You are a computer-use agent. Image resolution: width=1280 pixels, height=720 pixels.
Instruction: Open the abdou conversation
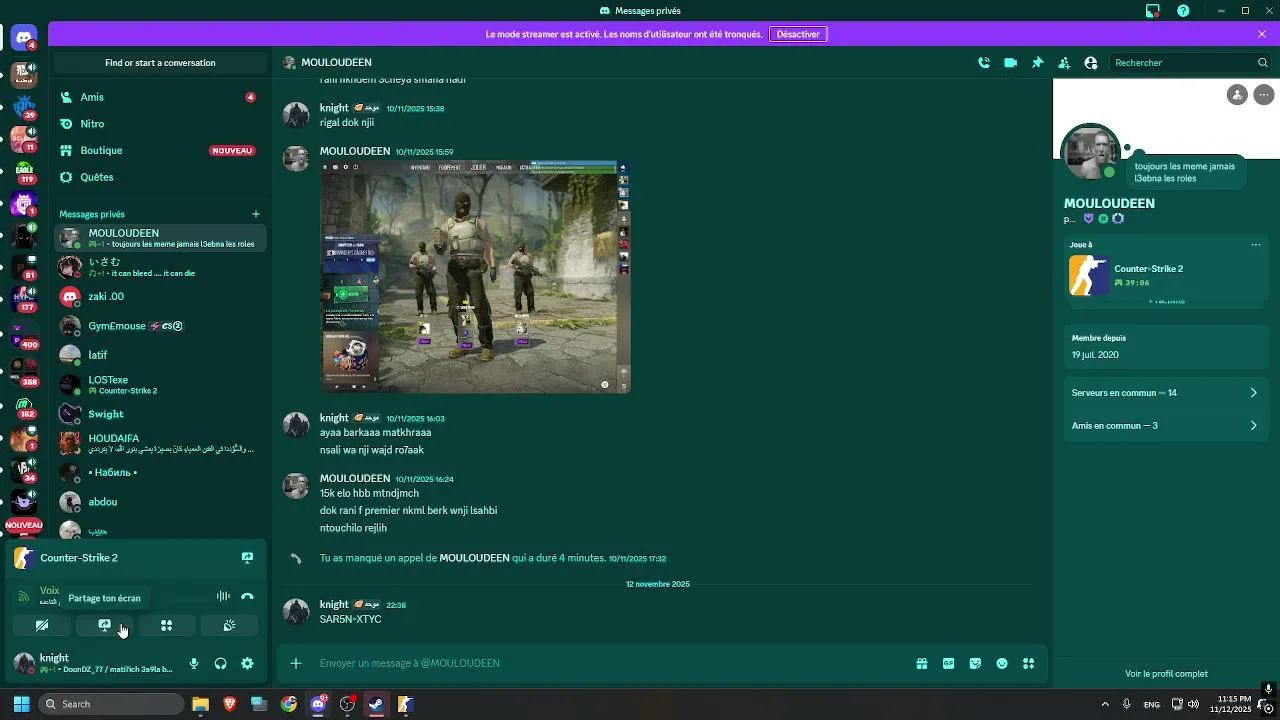(x=160, y=502)
